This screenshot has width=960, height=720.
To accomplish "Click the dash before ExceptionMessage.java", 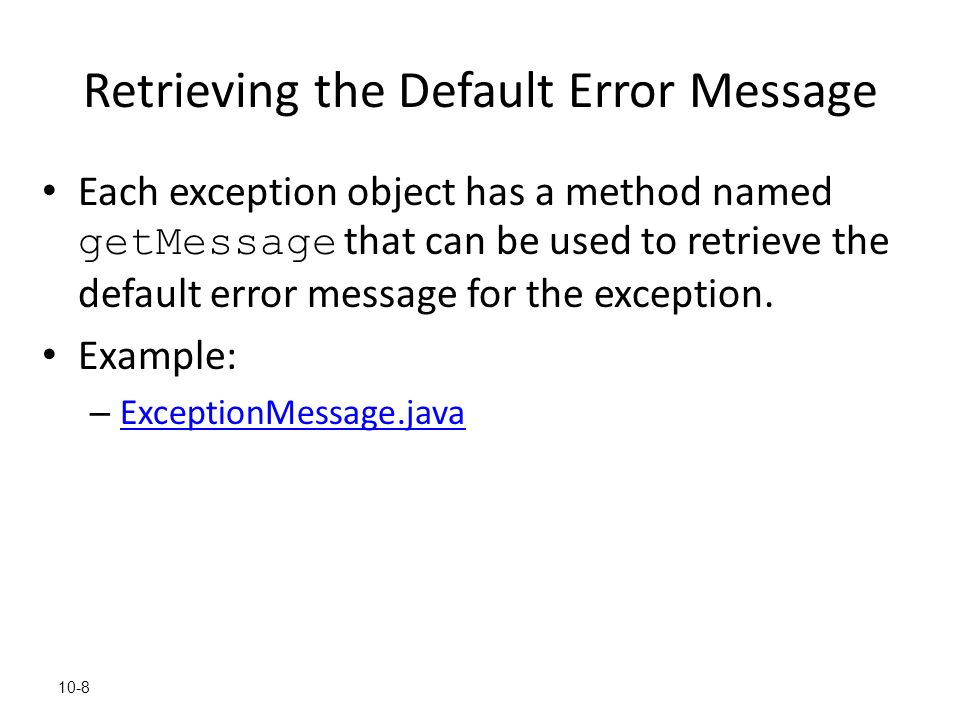I will pyautogui.click(x=99, y=414).
